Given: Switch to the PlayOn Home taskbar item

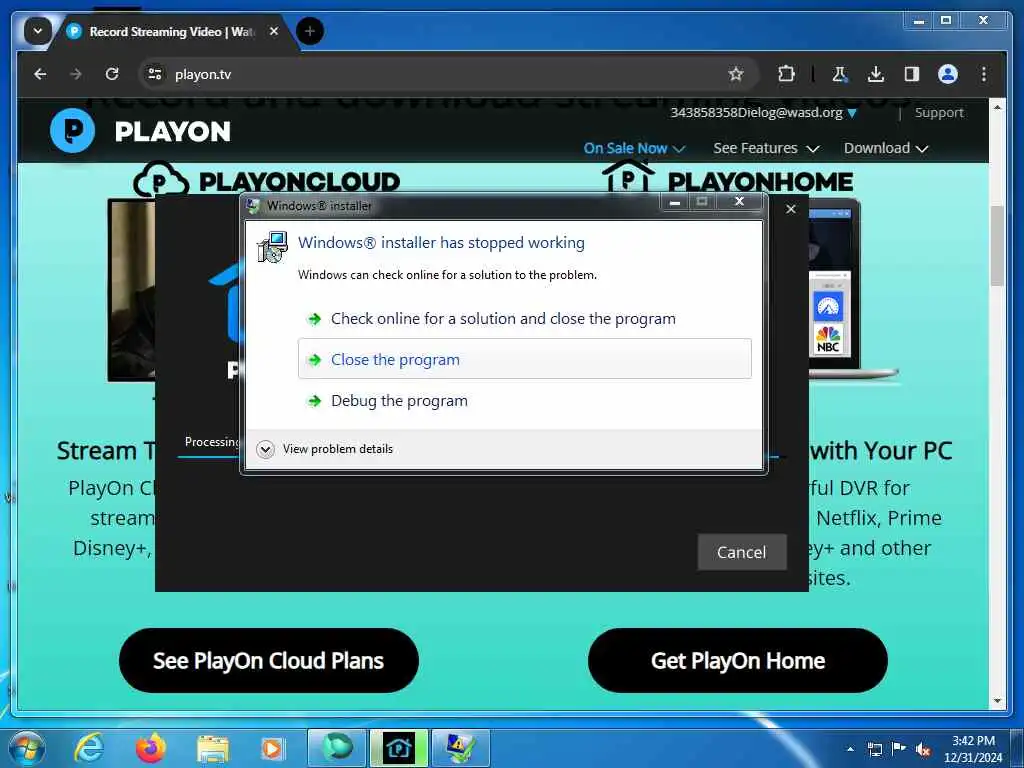Looking at the screenshot, I should [398, 748].
